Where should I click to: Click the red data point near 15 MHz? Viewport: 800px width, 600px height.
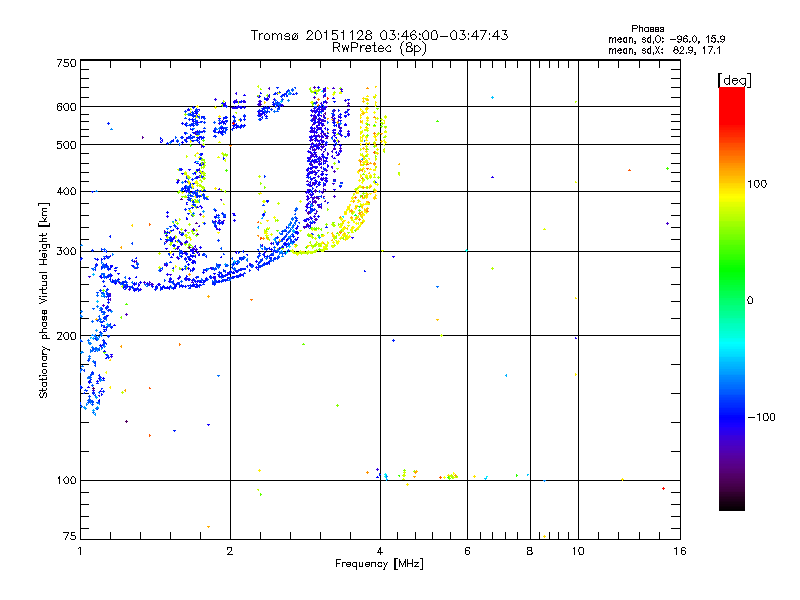point(663,489)
